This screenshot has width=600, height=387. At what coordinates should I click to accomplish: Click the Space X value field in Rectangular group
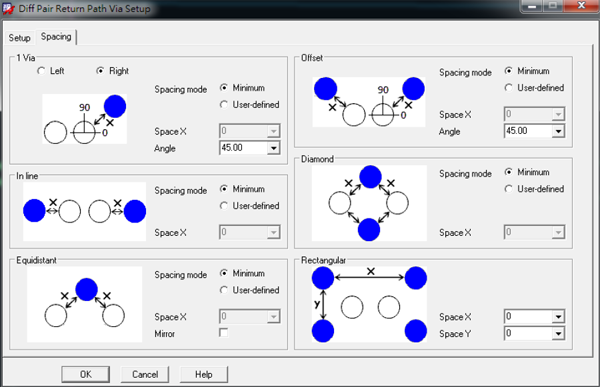[528, 317]
